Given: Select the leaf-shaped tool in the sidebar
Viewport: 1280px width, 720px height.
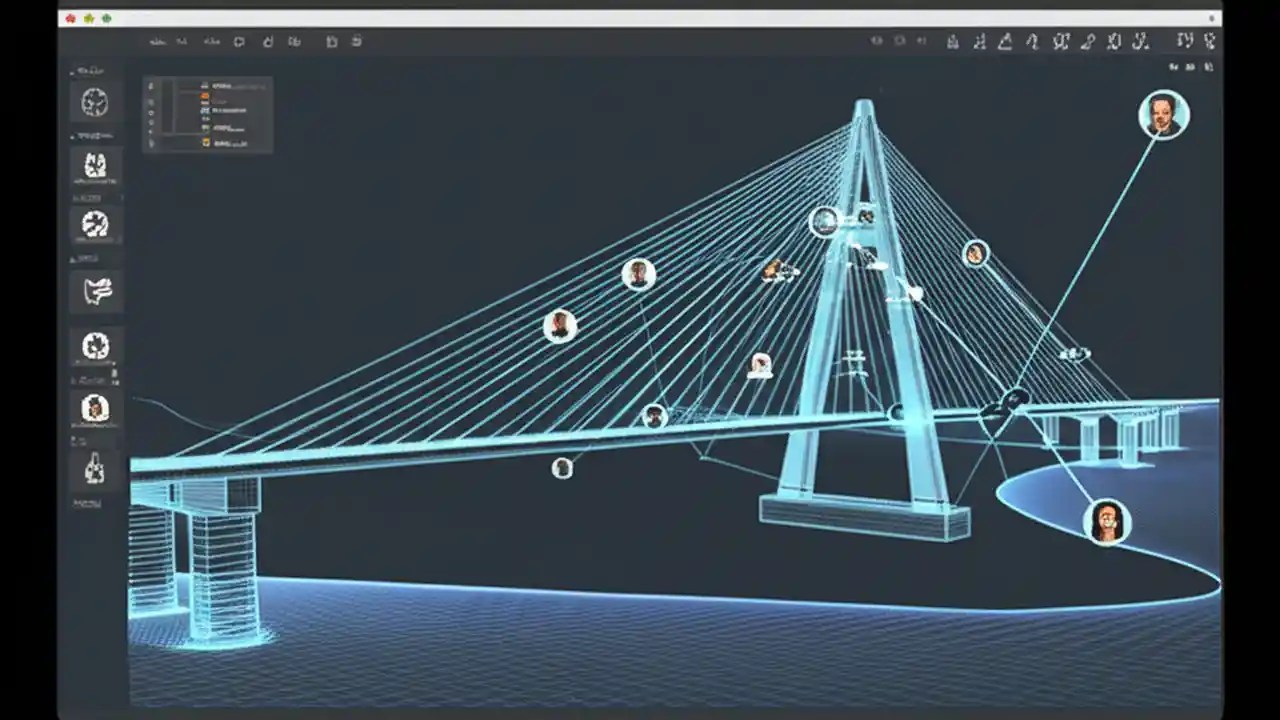Looking at the screenshot, I should (95, 290).
